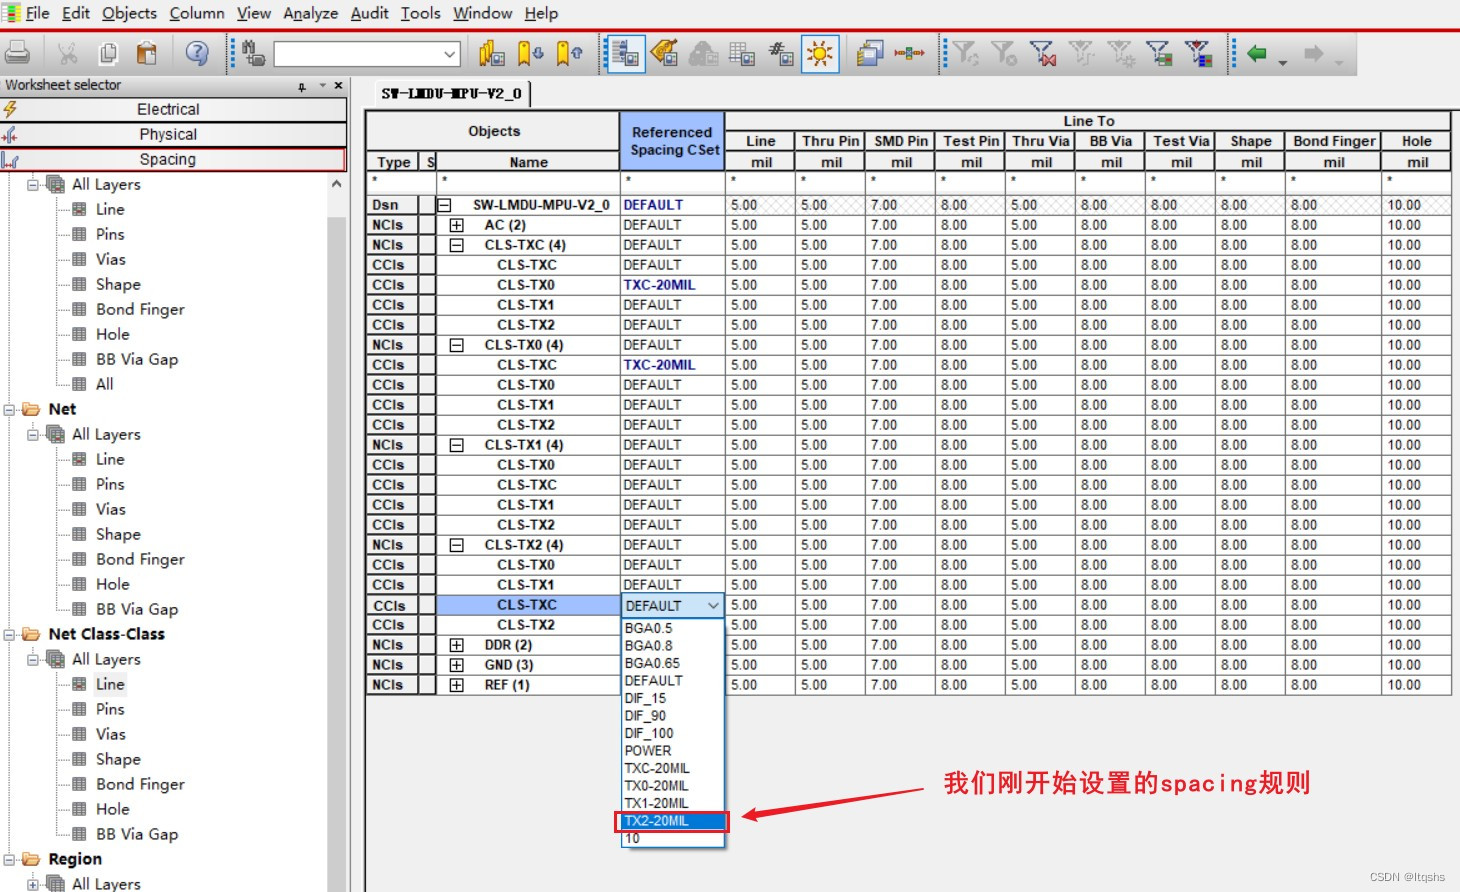
Task: Click the highlighted Analysis Mode sun icon
Action: point(820,53)
